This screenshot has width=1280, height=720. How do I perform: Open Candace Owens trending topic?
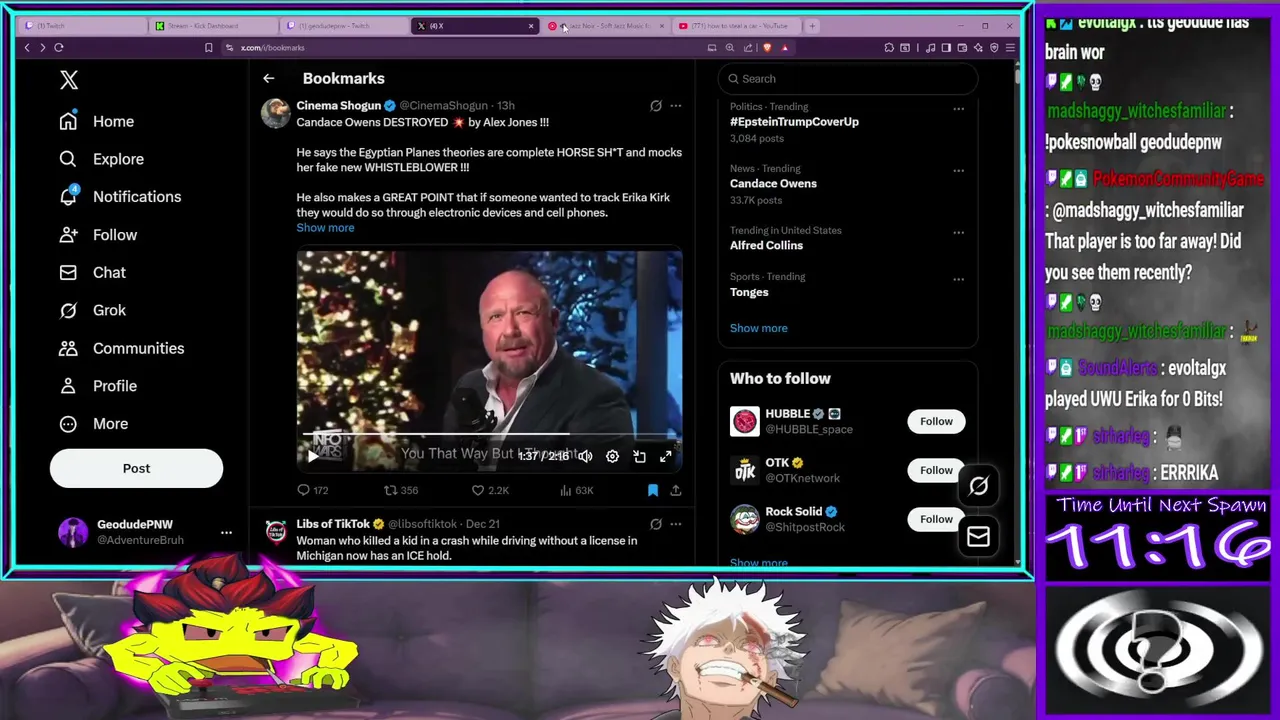point(773,184)
